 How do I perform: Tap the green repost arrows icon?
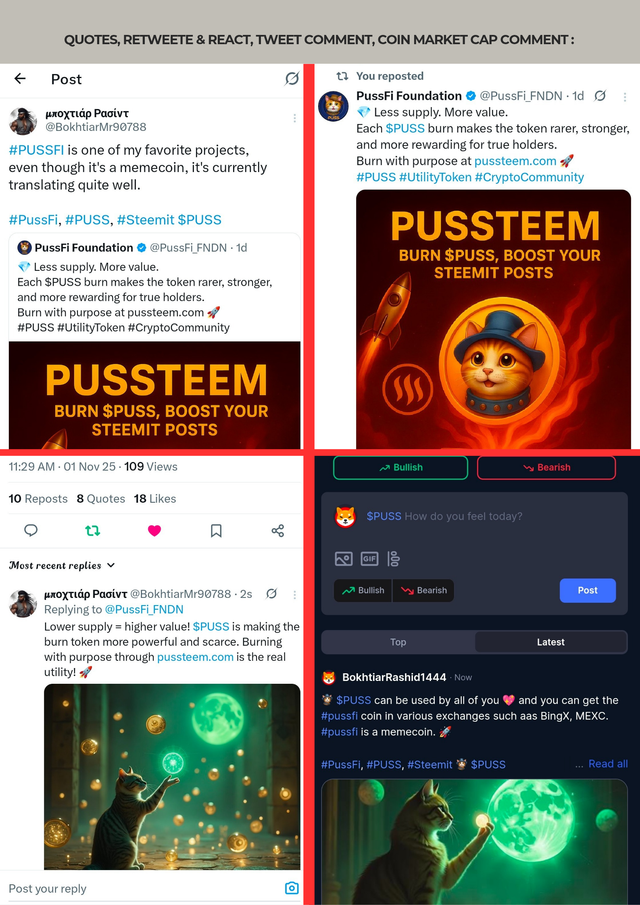coord(92,530)
